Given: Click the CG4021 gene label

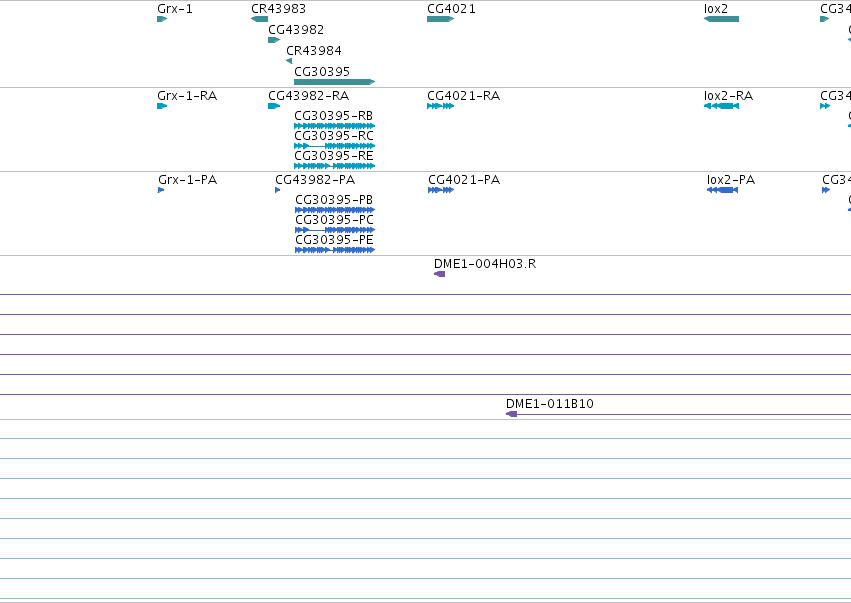Looking at the screenshot, I should [x=452, y=9].
